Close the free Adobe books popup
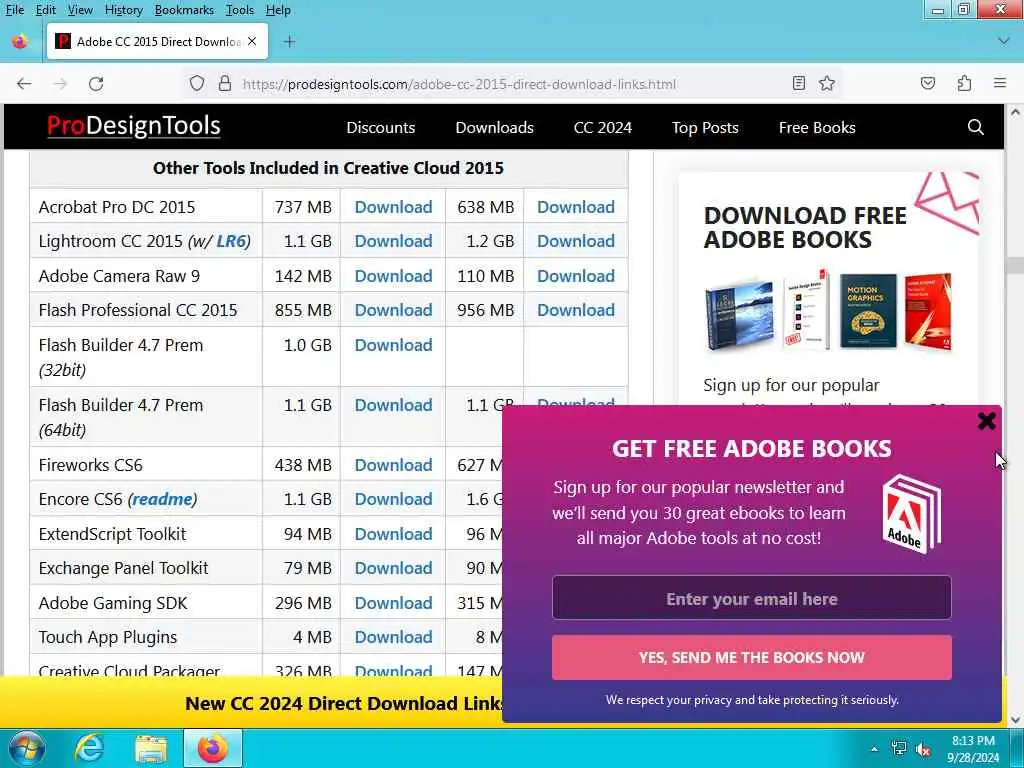Screen dimensions: 1024x768 (986, 421)
